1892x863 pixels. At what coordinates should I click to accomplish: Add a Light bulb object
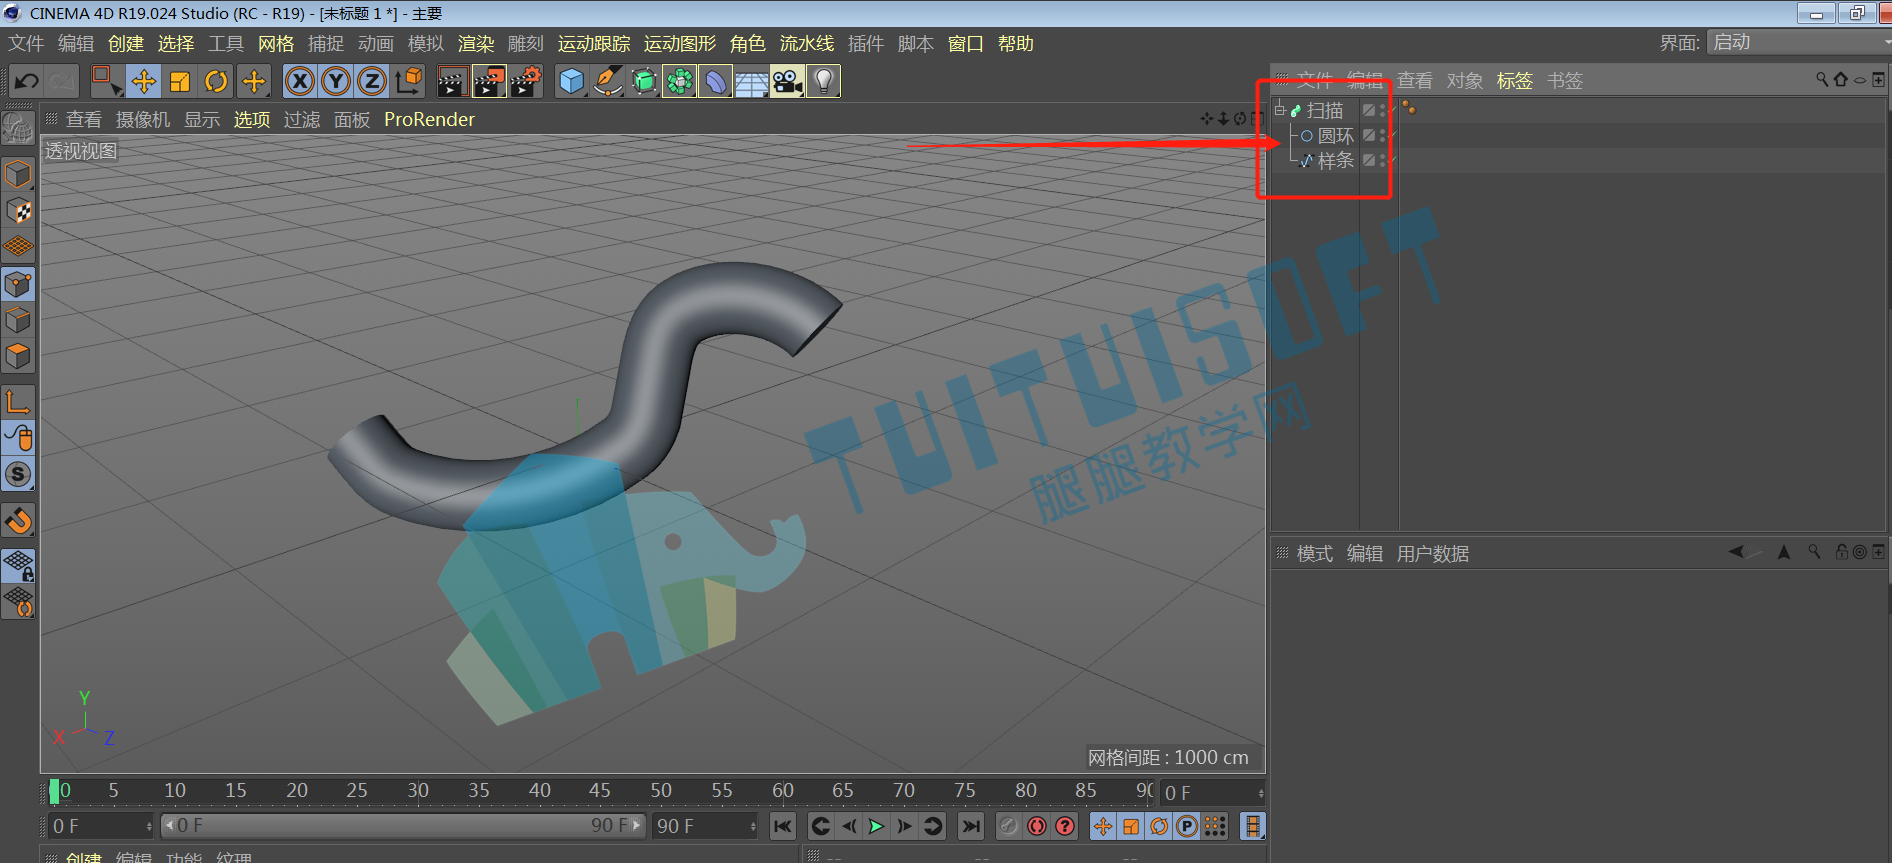[x=824, y=81]
